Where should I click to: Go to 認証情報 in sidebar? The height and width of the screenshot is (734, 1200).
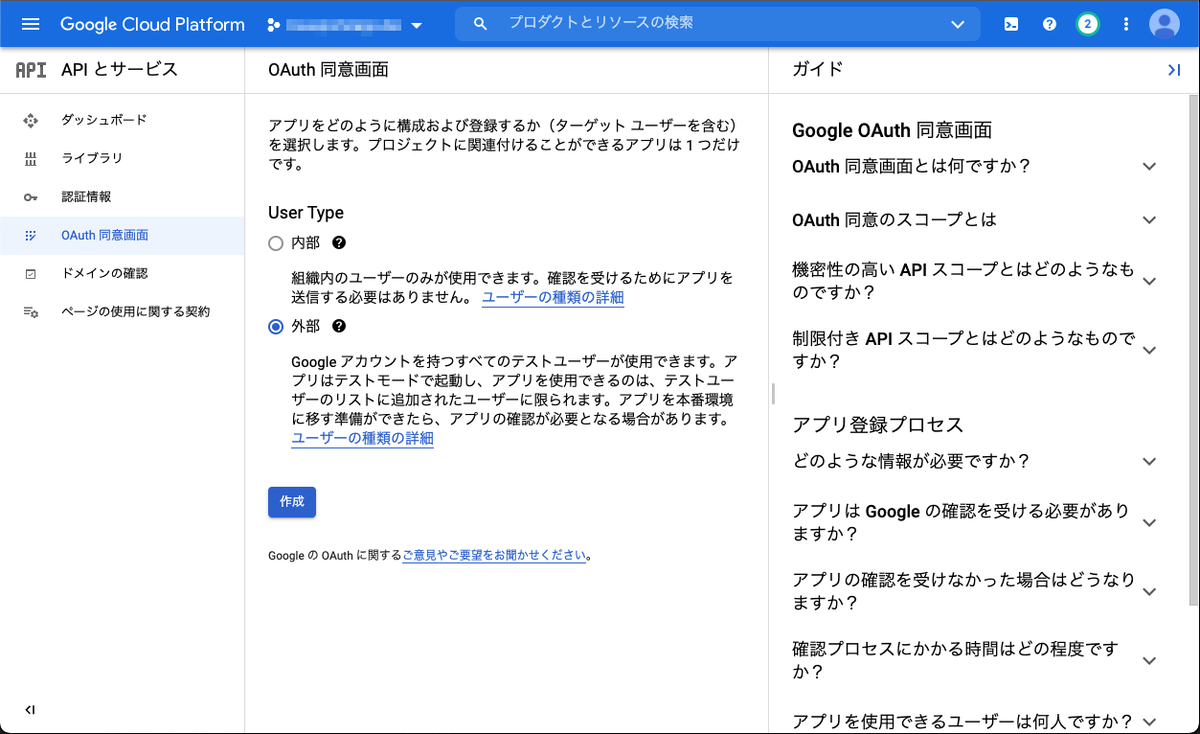click(x=122, y=197)
